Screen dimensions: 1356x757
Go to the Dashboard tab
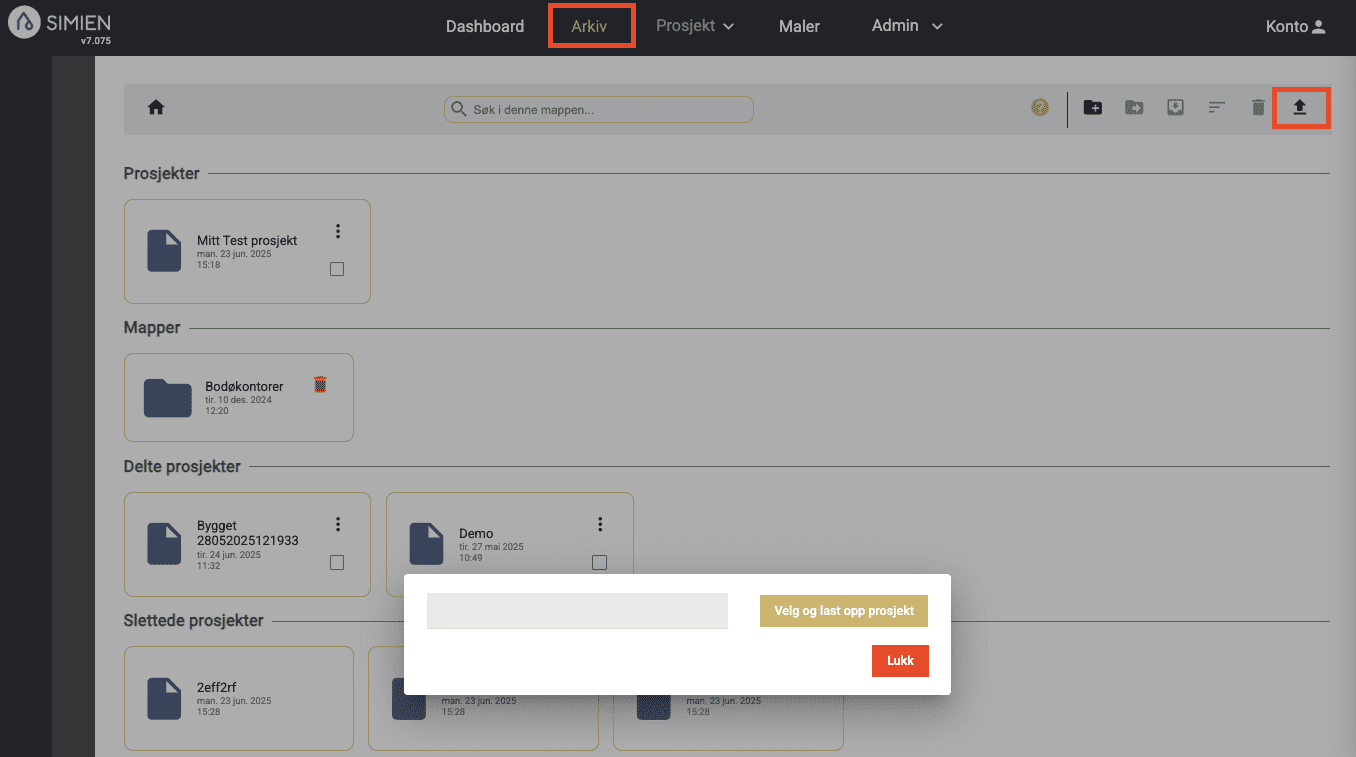[x=485, y=27]
